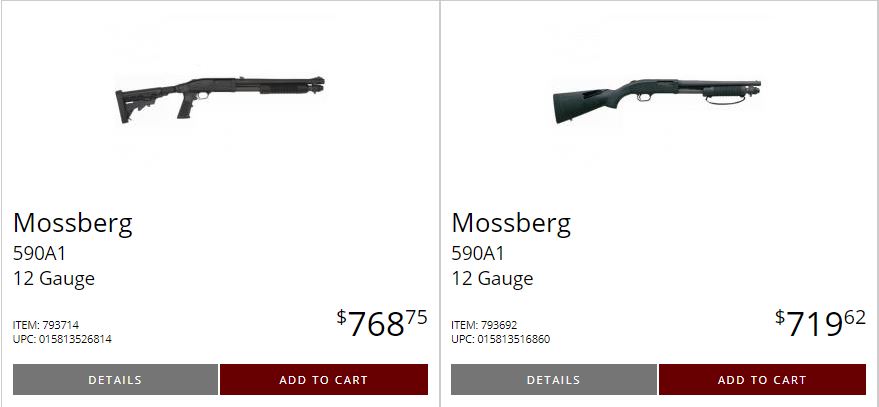Select the Mossberg title of item 793692
This screenshot has width=879, height=407.
pyautogui.click(x=511, y=222)
